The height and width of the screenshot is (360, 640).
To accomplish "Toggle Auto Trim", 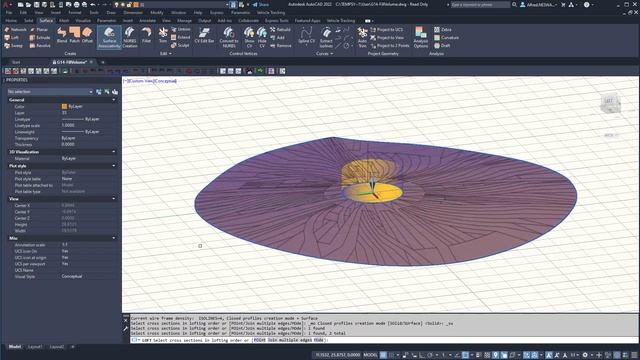I will (x=362, y=38).
